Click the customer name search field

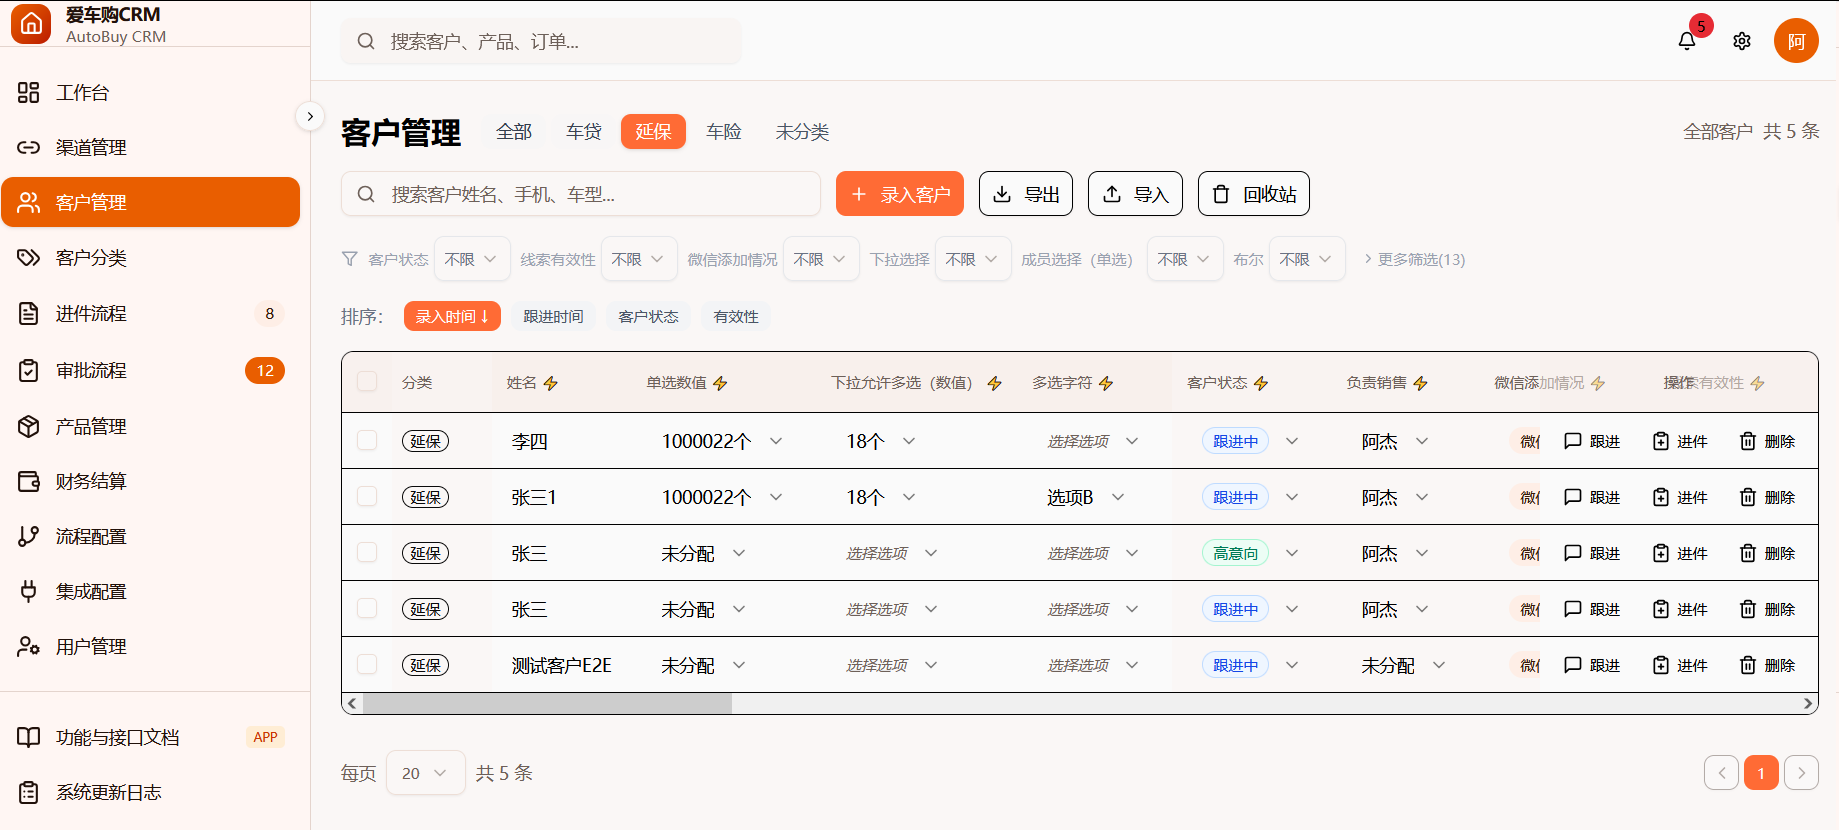(581, 194)
